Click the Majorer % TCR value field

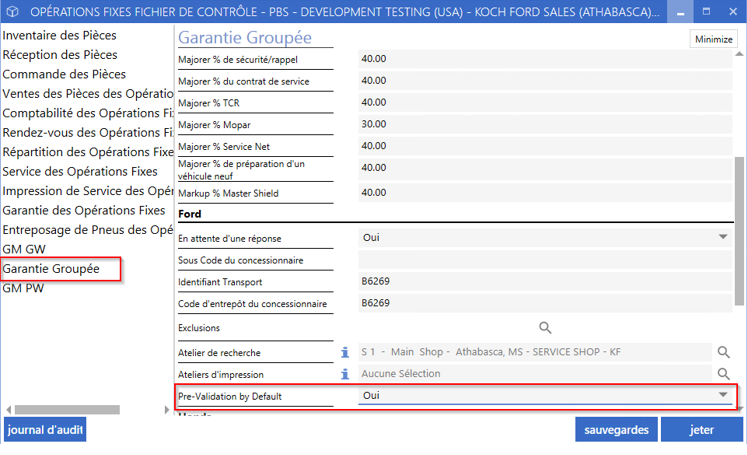pos(545,102)
